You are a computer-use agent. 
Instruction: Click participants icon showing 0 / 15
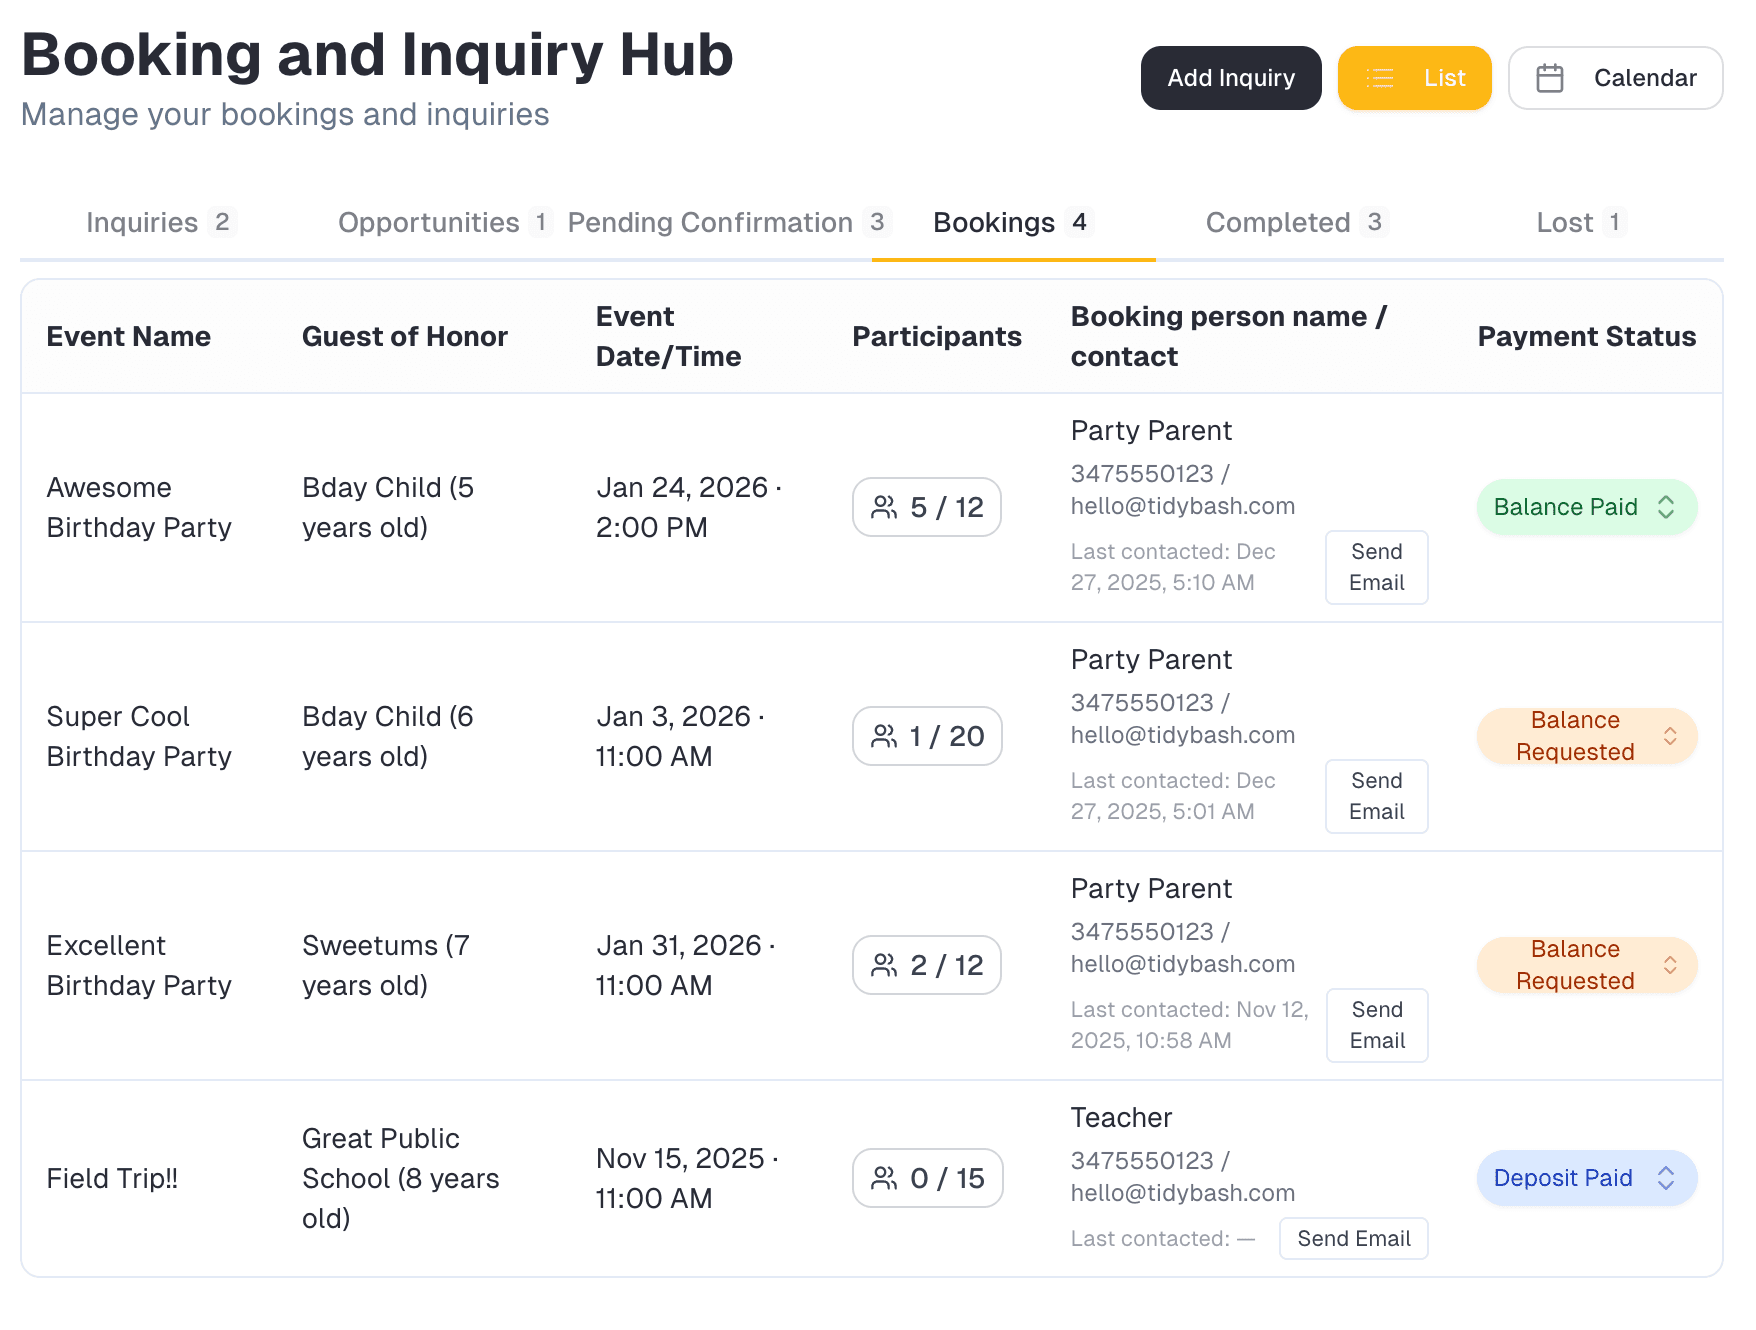click(x=882, y=1178)
